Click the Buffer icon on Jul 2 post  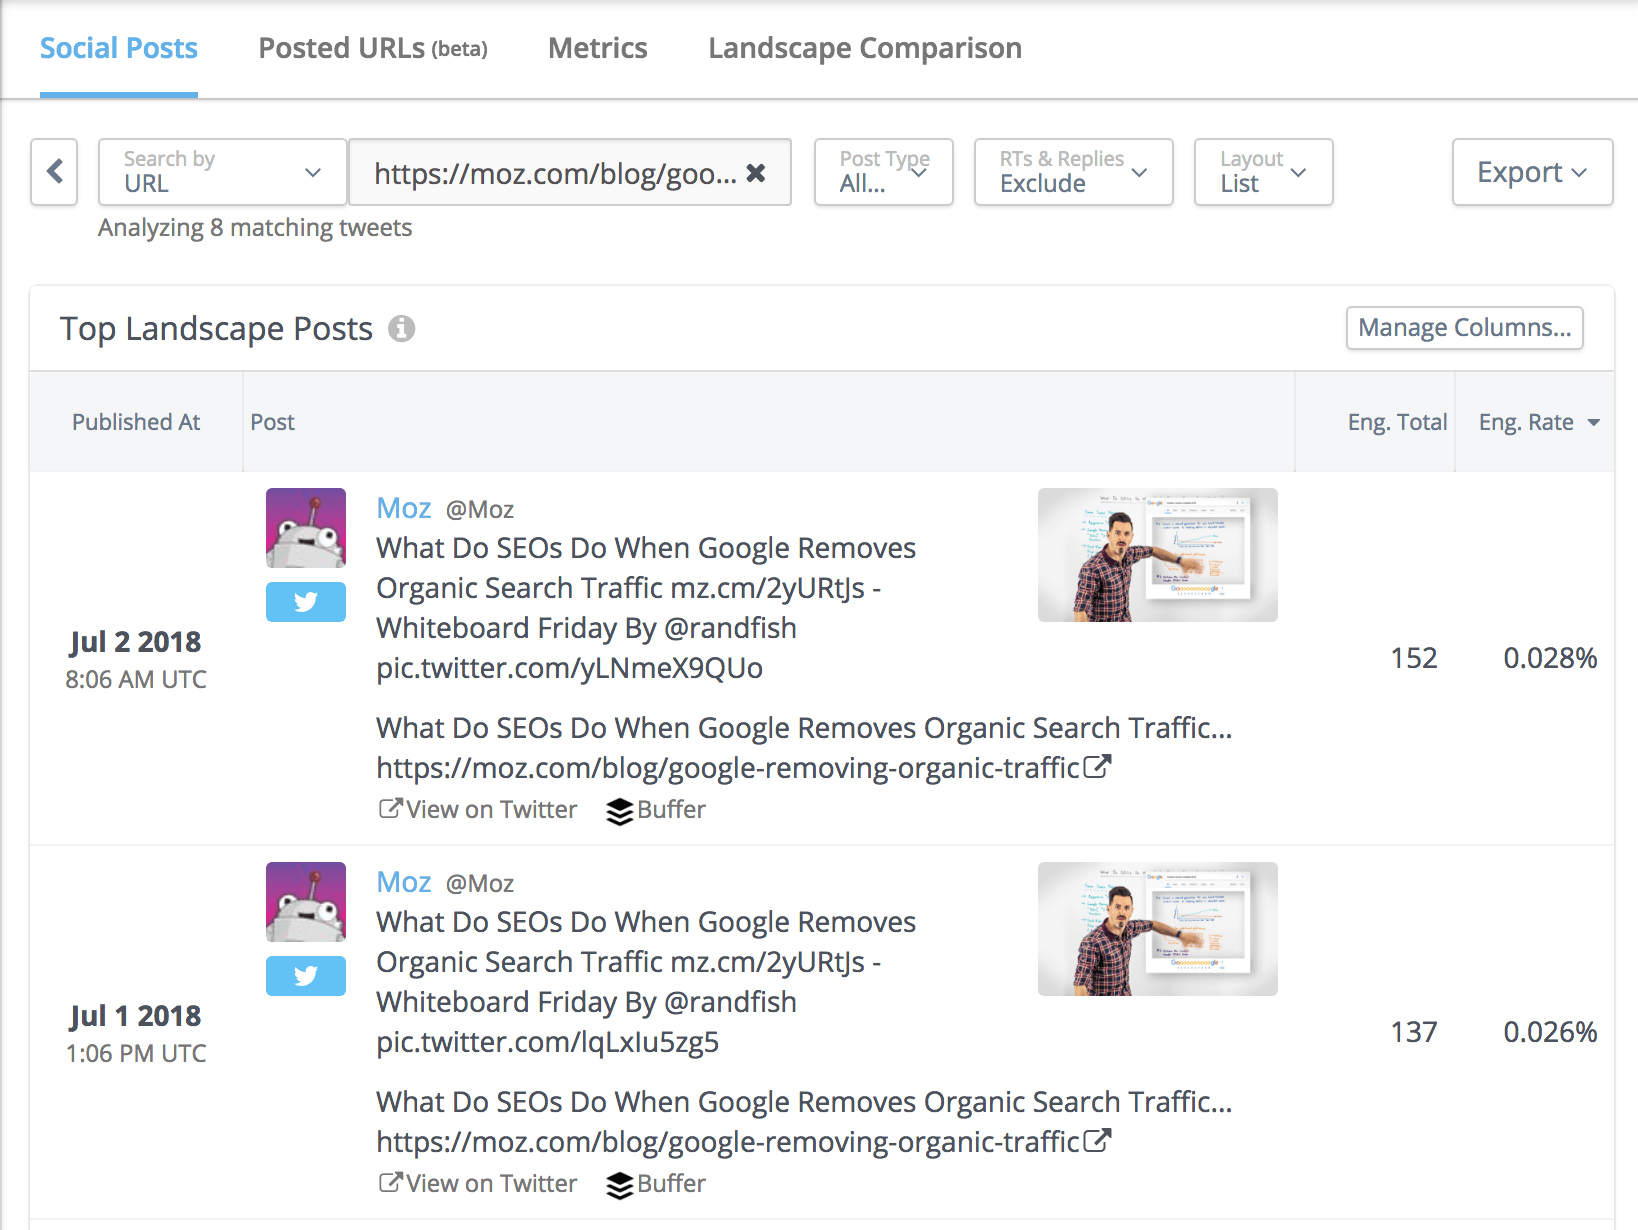[620, 811]
